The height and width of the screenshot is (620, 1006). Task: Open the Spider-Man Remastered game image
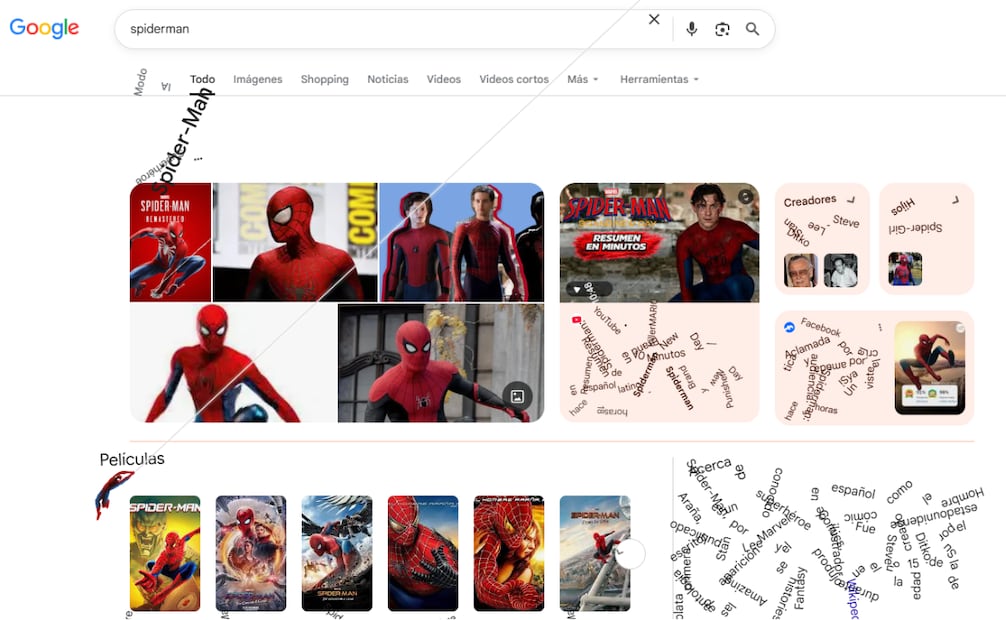tap(170, 242)
